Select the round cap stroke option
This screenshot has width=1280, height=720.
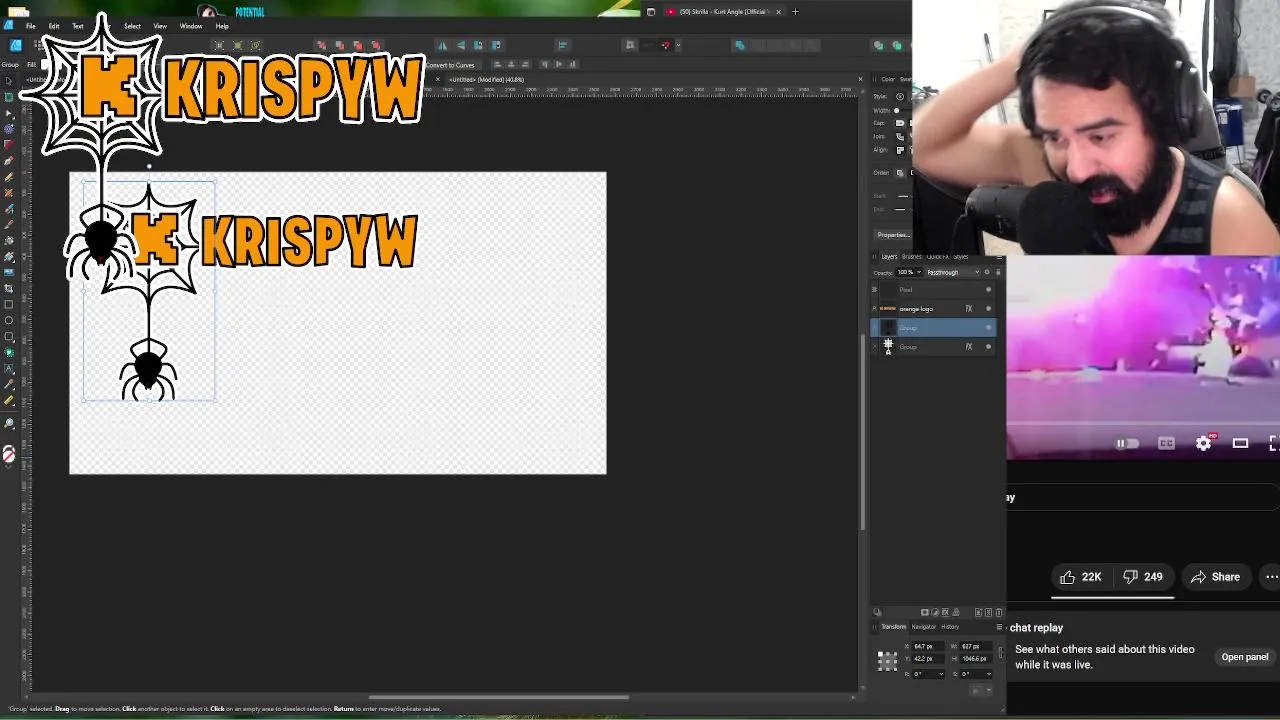[899, 123]
